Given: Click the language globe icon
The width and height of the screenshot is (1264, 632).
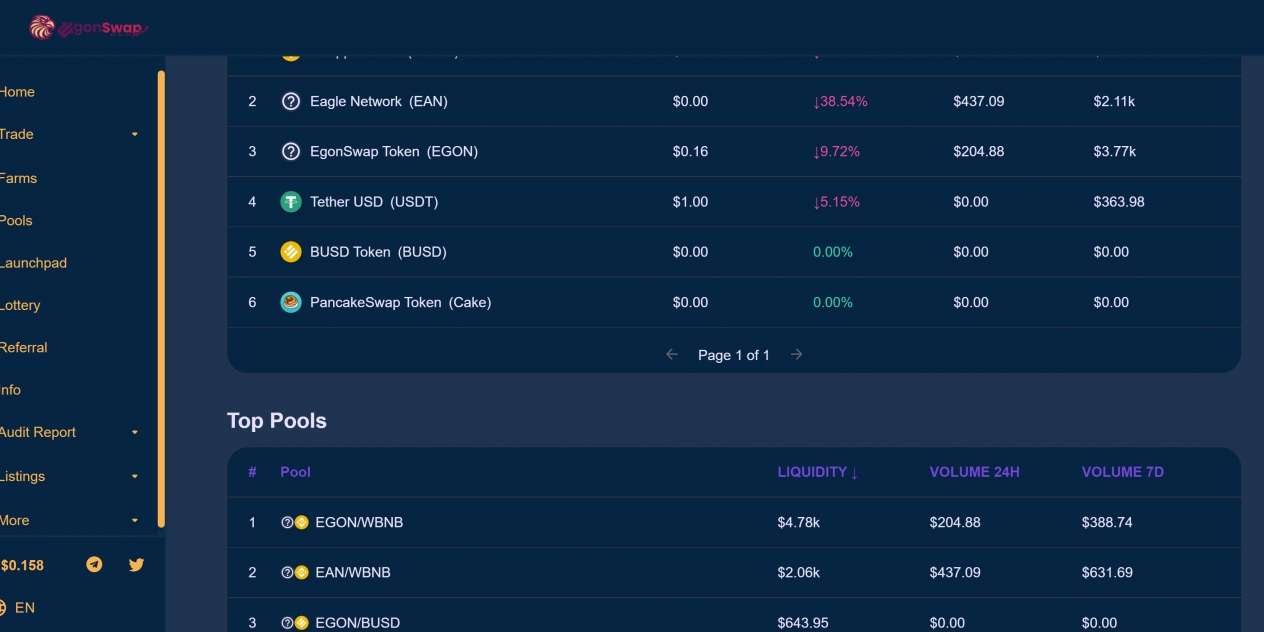Looking at the screenshot, I should coord(2,607).
